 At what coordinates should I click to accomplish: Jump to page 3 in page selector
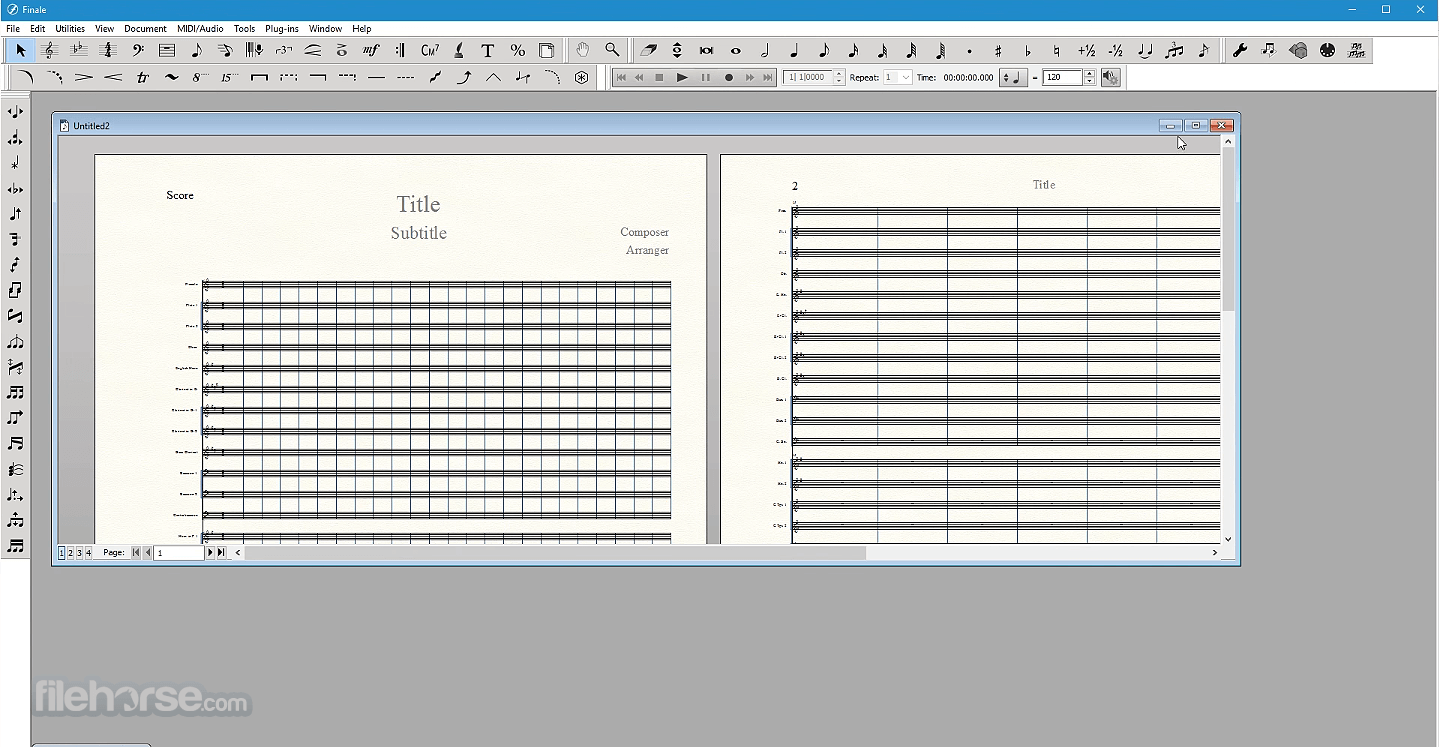click(79, 552)
